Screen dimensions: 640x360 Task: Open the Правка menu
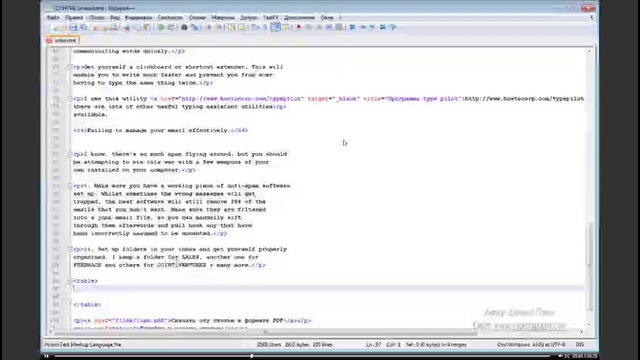coord(74,18)
